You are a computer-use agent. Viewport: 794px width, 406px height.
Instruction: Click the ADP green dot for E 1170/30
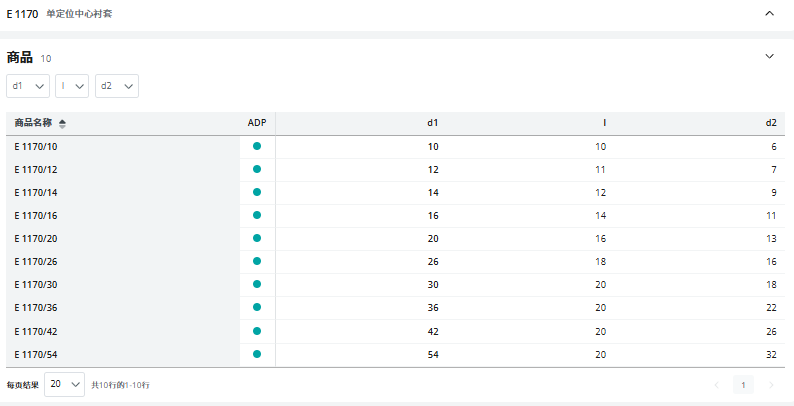point(257,284)
